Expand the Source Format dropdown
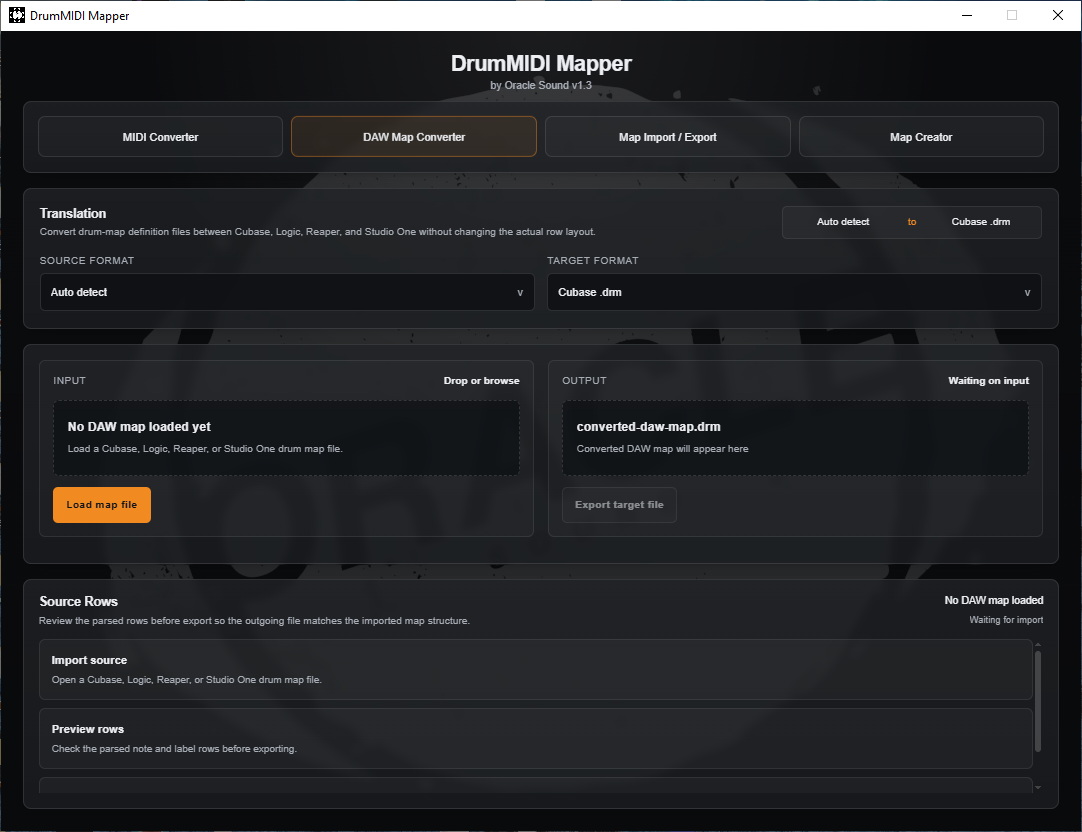 click(x=286, y=292)
